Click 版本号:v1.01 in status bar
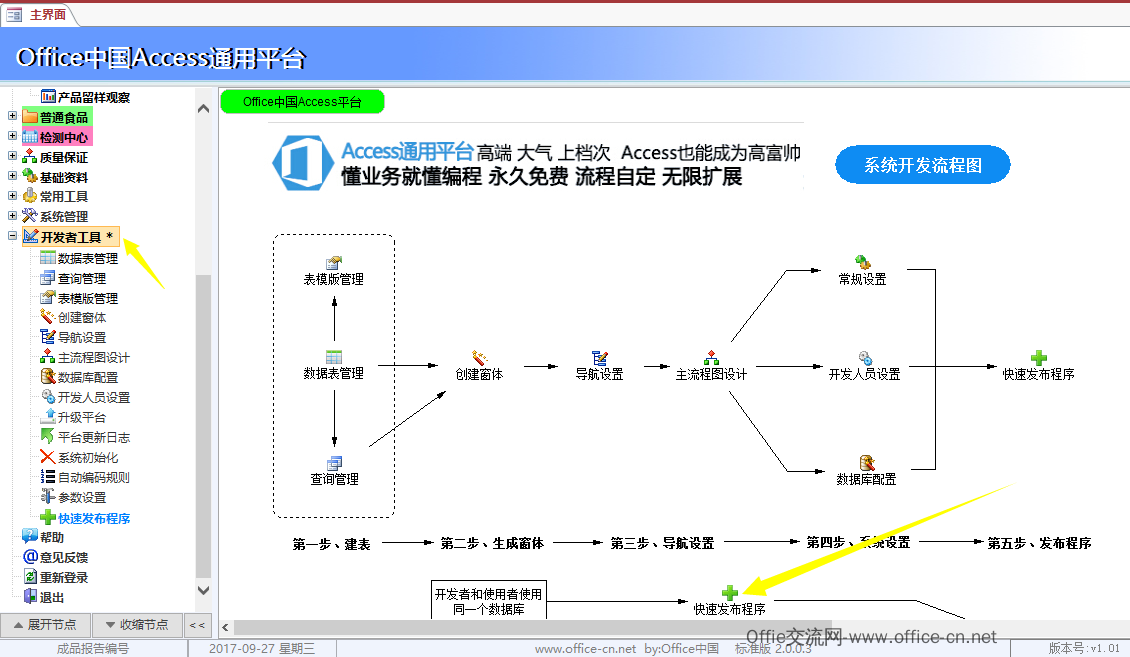The image size is (1130, 657). (x=1084, y=648)
